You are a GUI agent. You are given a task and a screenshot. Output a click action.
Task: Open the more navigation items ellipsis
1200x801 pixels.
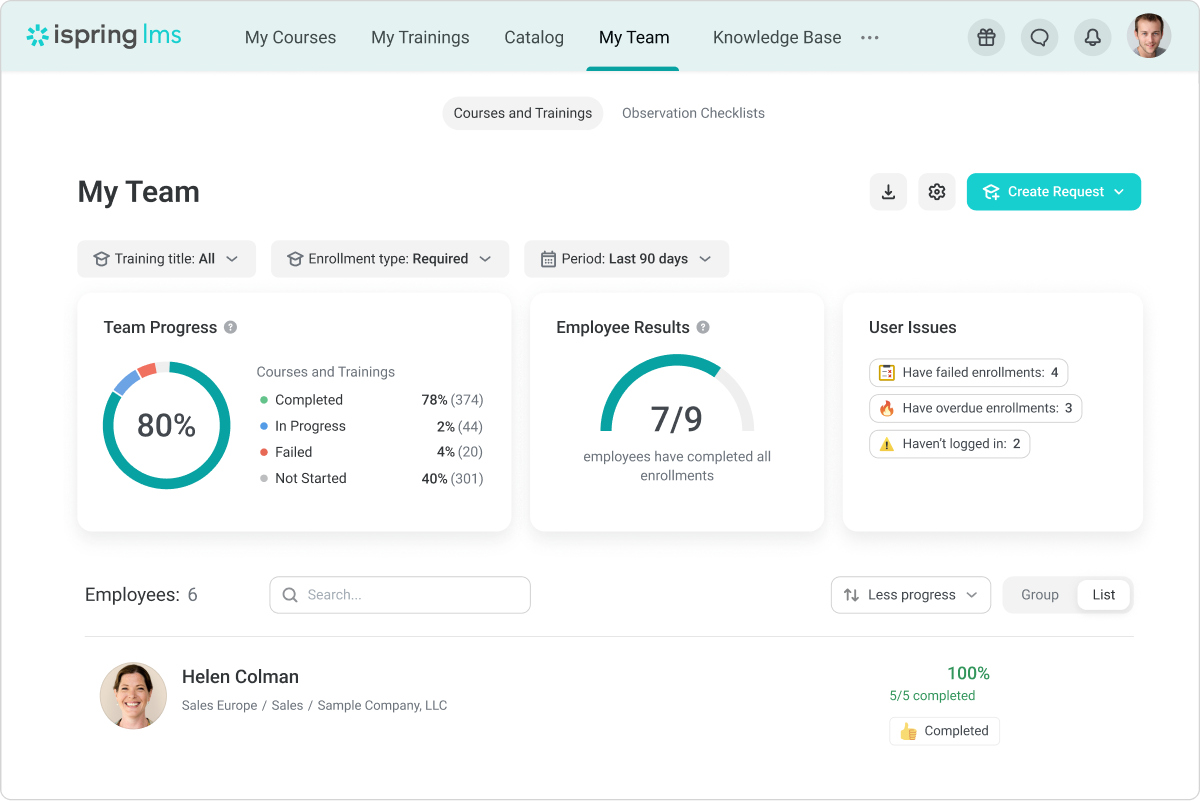(869, 38)
